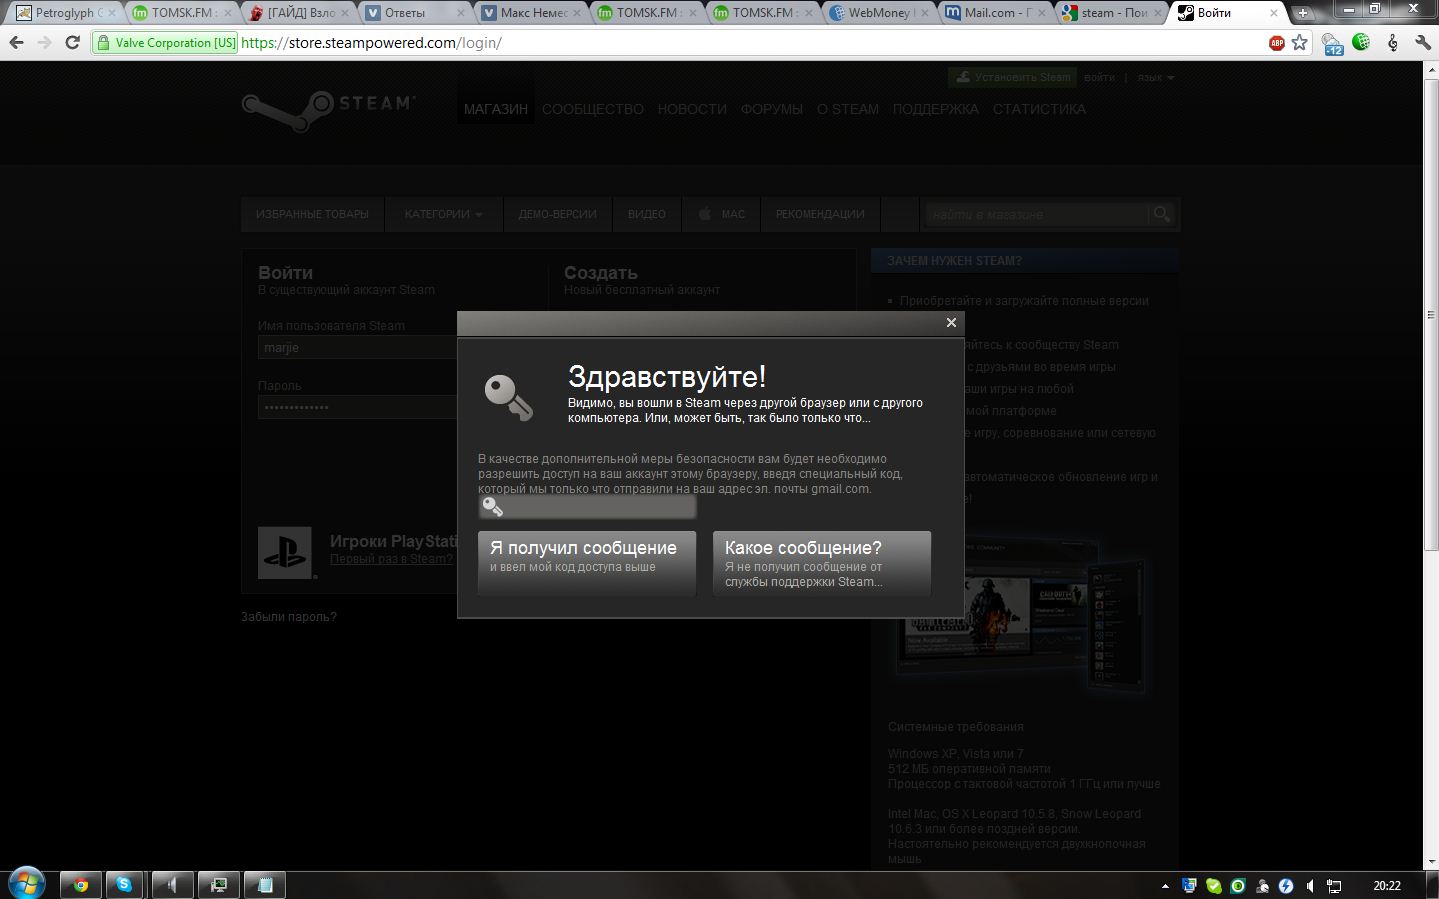Click the taskbar clock showing 20:22
The image size is (1439, 899).
click(x=1387, y=885)
